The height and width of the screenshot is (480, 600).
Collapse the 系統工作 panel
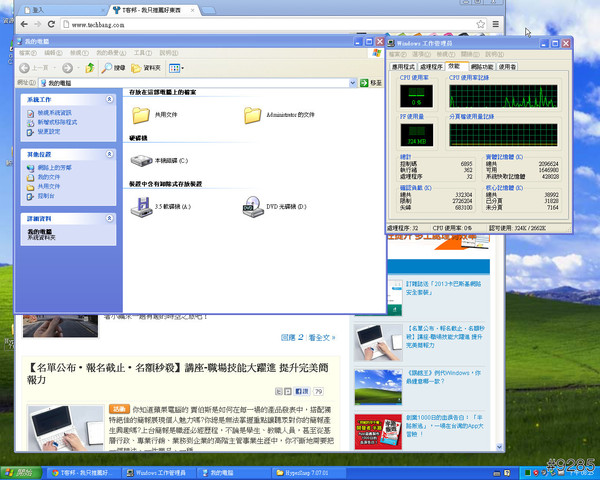click(112, 100)
